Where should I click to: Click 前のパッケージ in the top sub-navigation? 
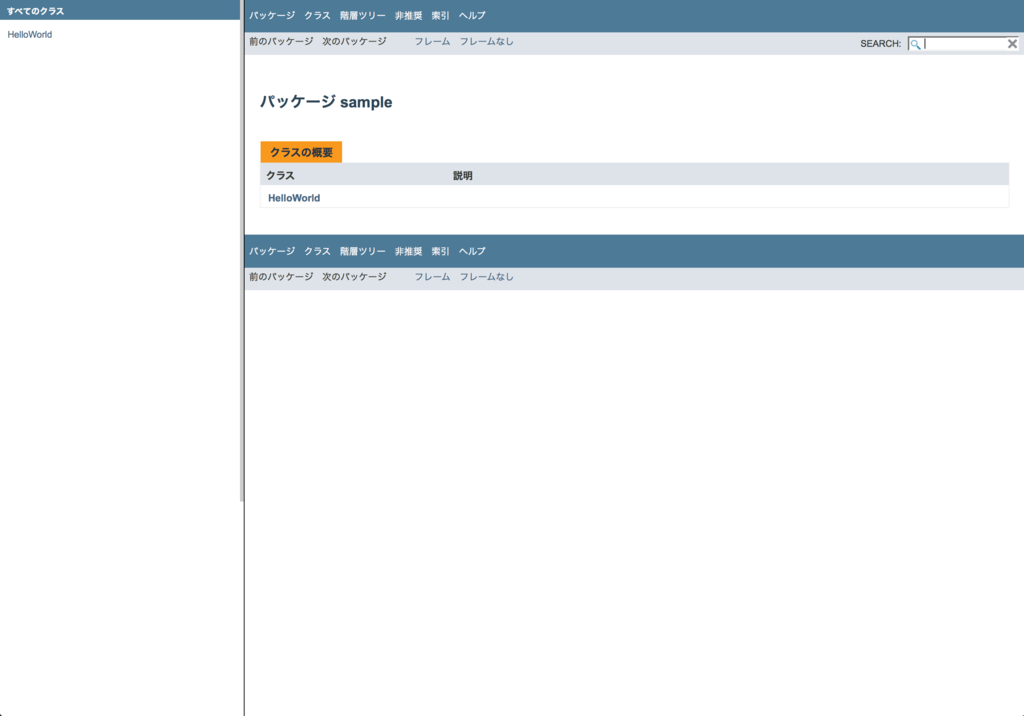coord(281,41)
